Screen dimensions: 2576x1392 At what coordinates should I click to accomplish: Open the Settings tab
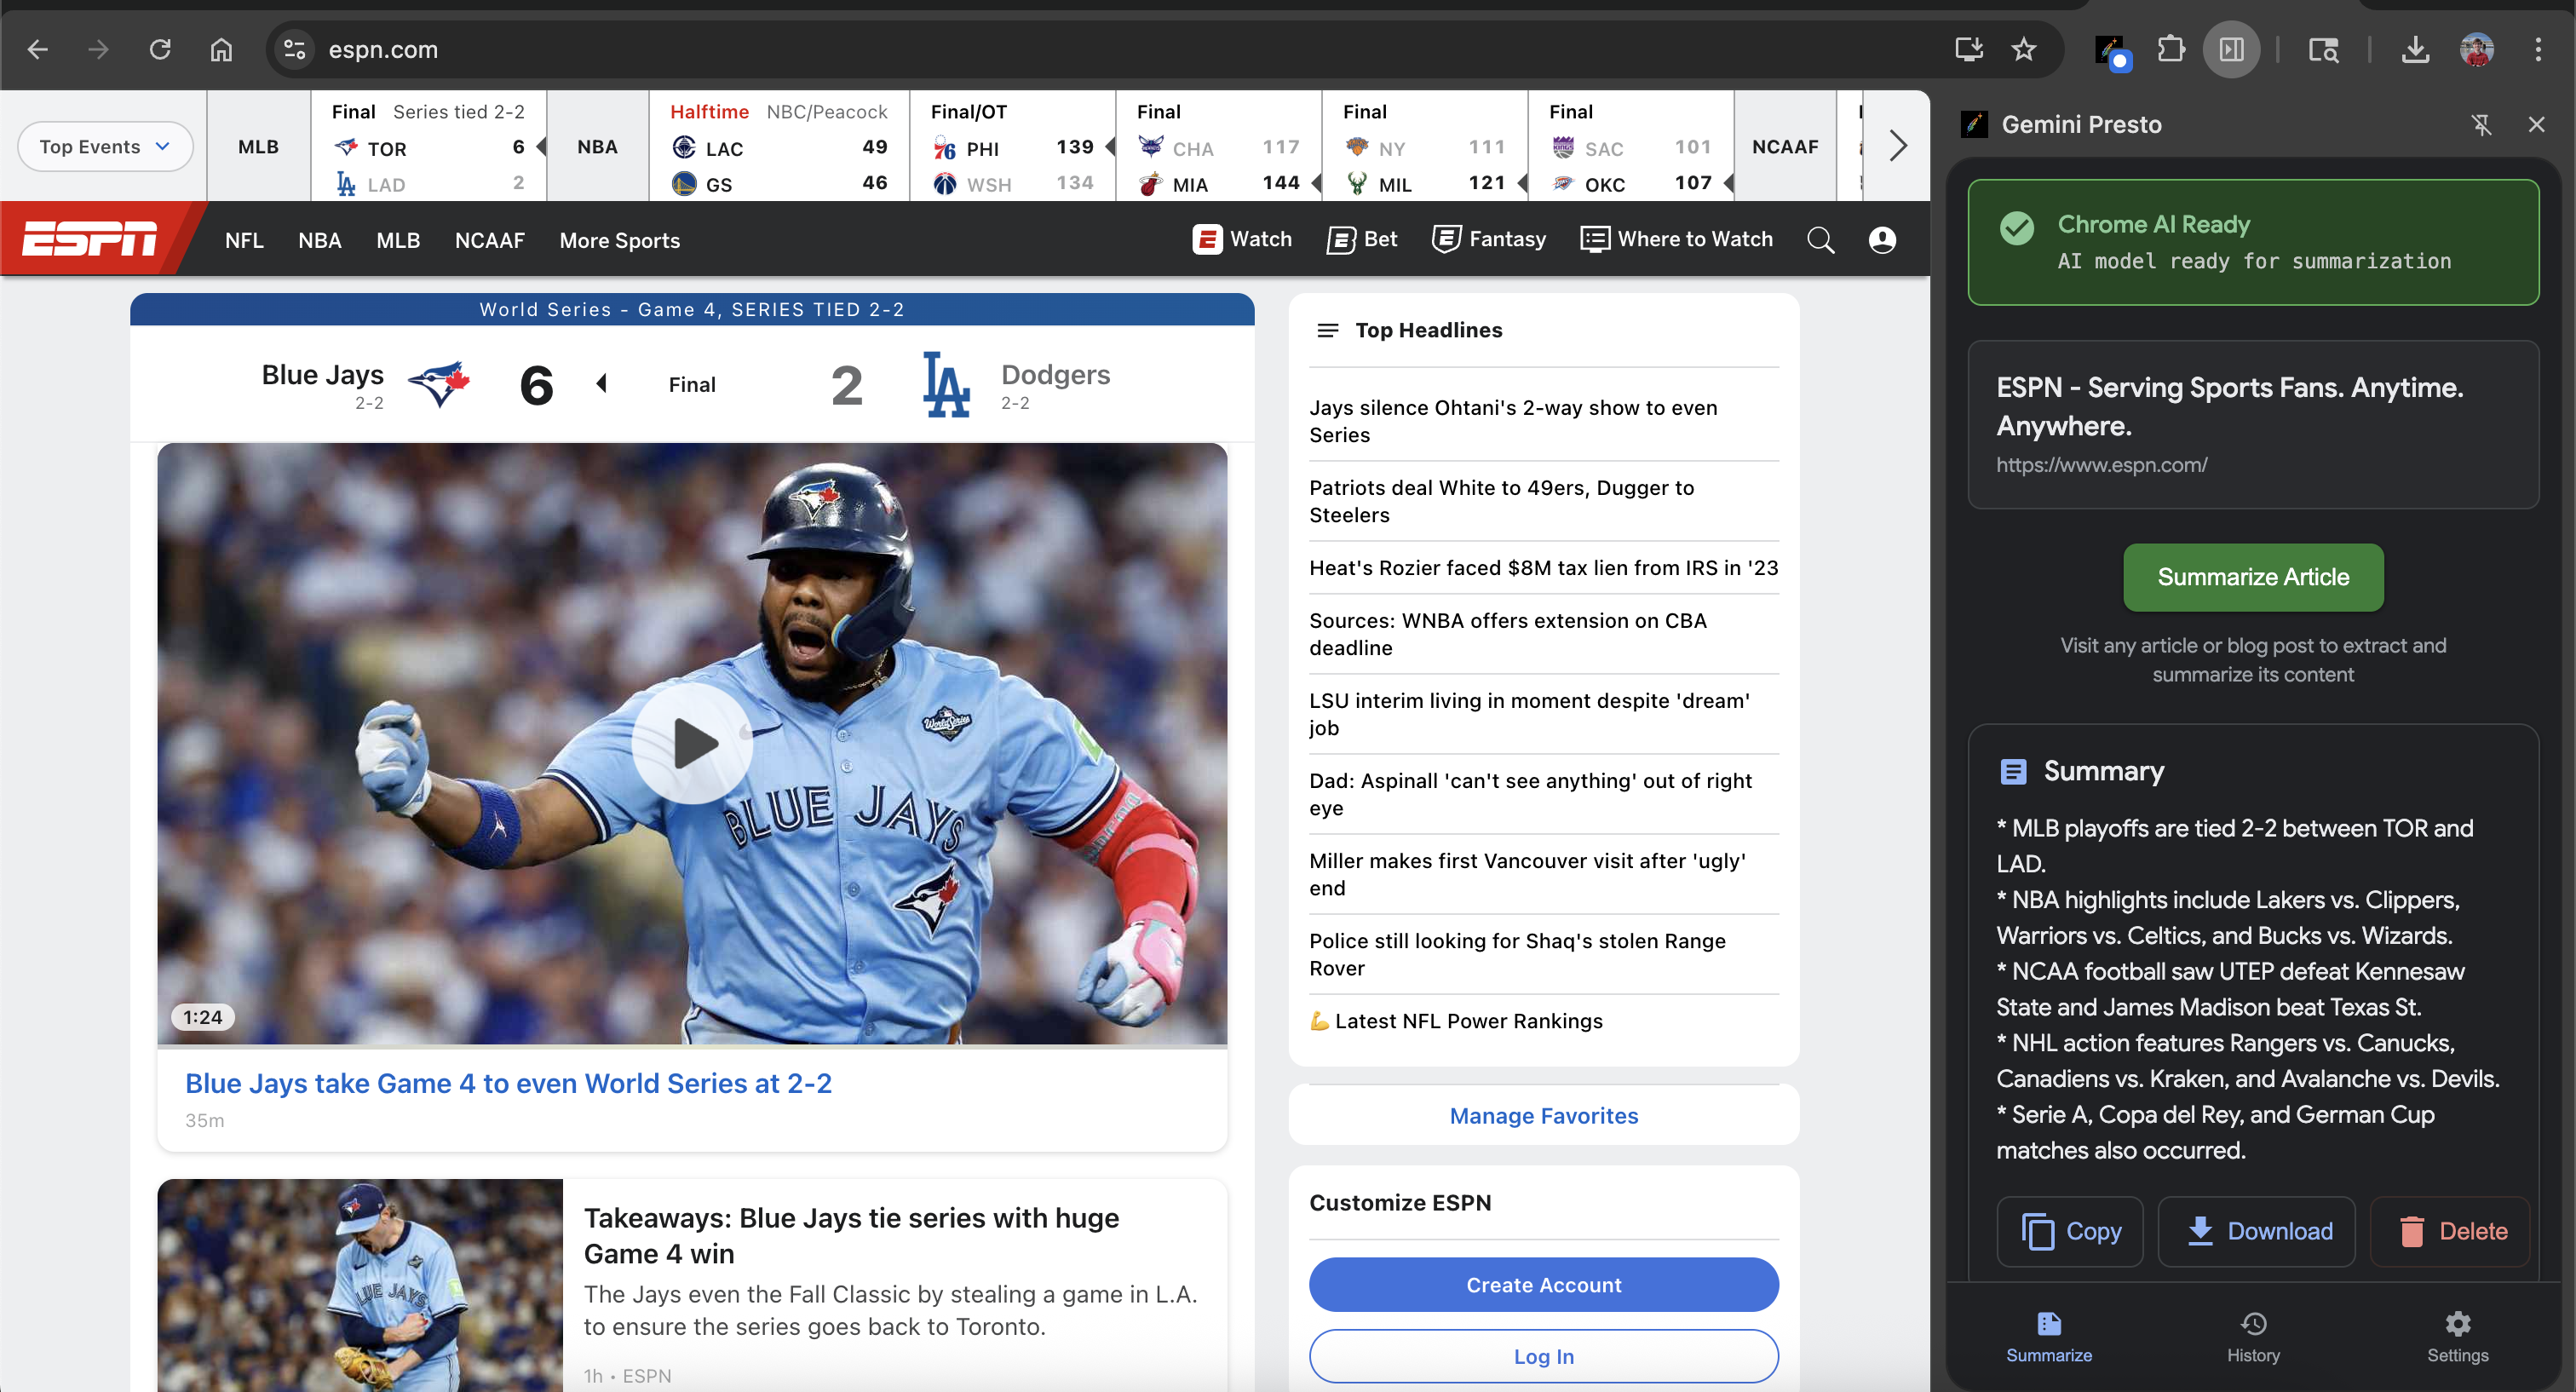point(2457,1336)
